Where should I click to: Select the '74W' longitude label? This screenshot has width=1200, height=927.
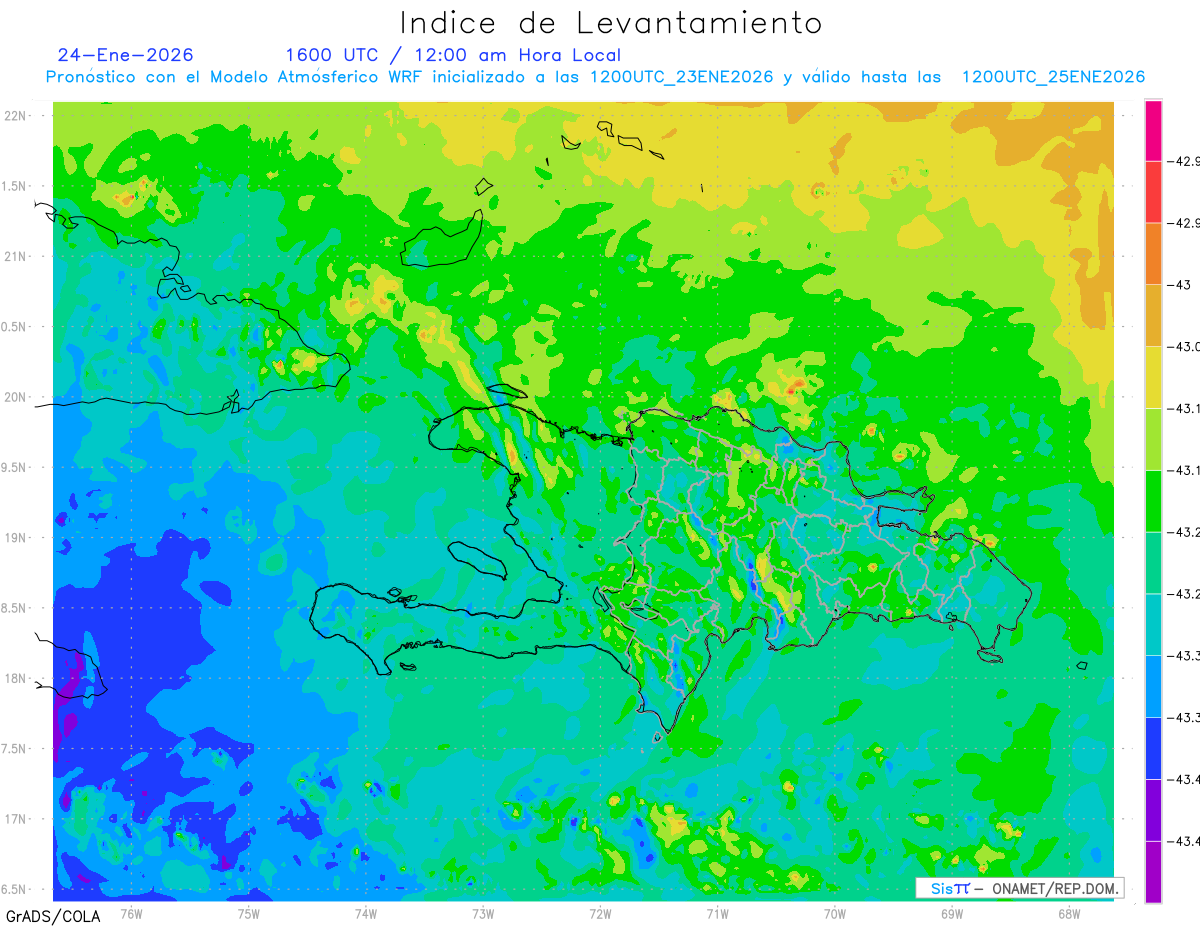coord(365,913)
